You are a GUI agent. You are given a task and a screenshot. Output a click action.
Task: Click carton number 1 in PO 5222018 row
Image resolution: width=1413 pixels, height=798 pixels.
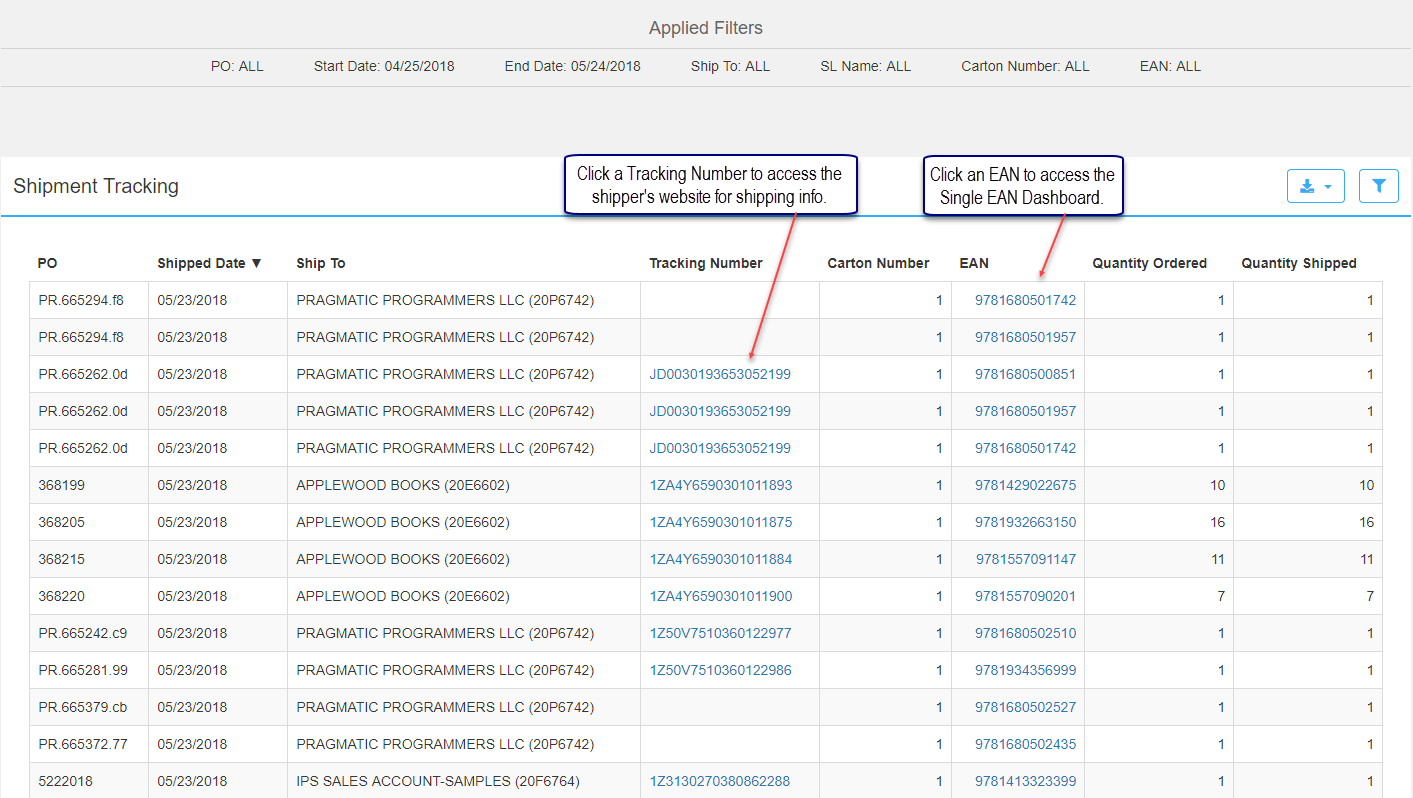pos(939,781)
